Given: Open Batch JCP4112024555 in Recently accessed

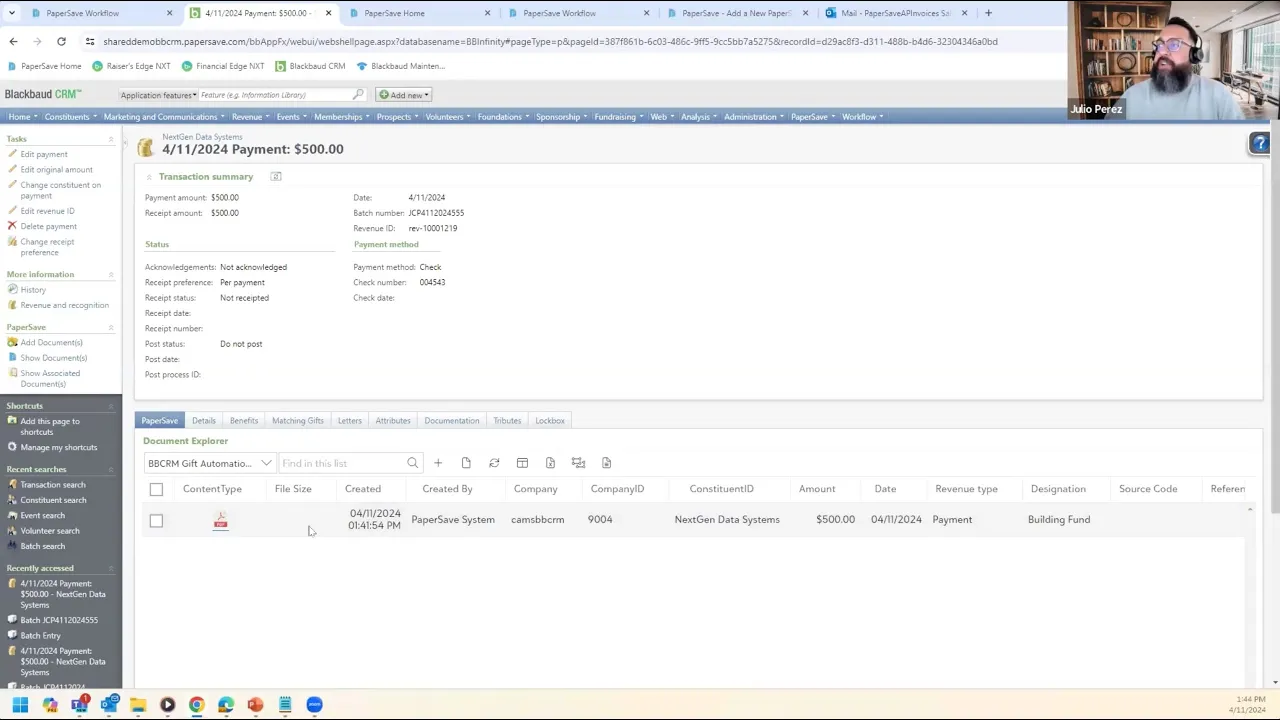Looking at the screenshot, I should pyautogui.click(x=59, y=620).
